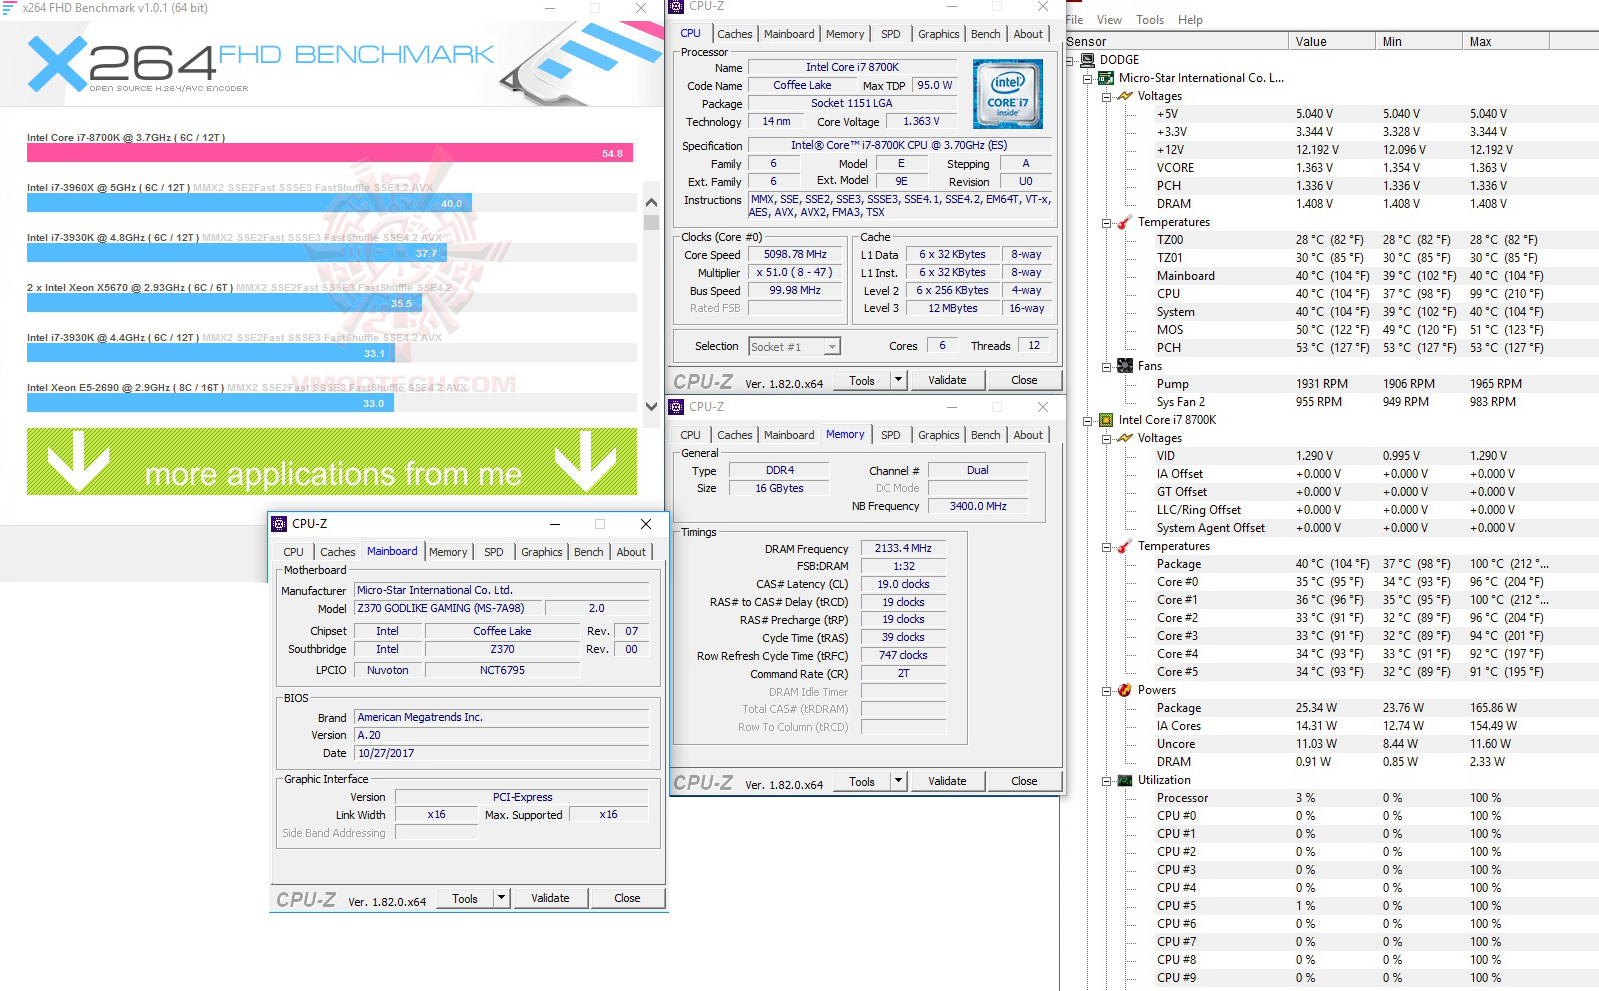Collapse the Fans node
The width and height of the screenshot is (1599, 991).
point(1106,367)
